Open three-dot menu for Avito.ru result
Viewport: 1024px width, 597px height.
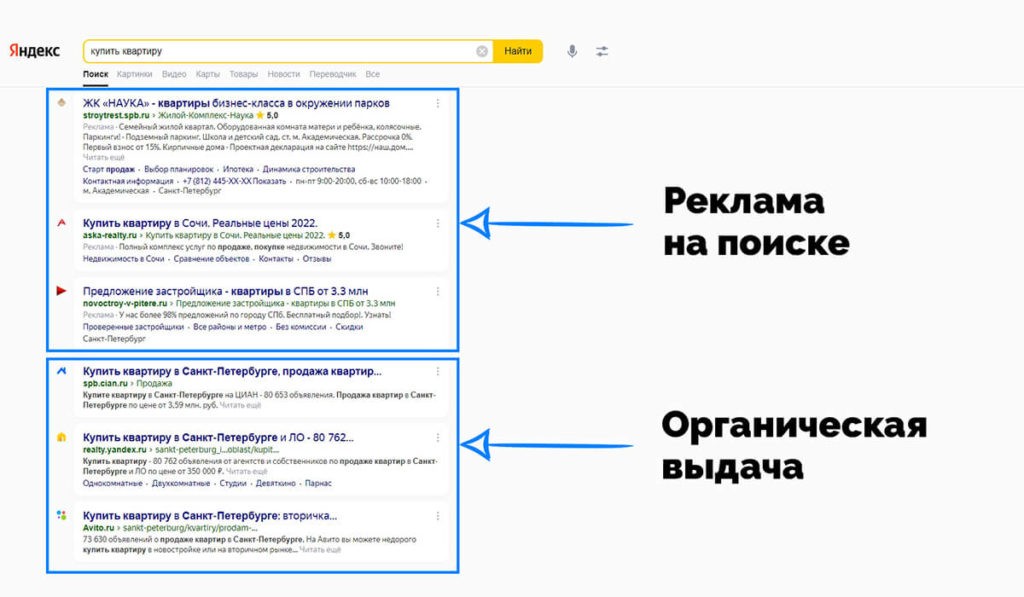click(x=438, y=516)
